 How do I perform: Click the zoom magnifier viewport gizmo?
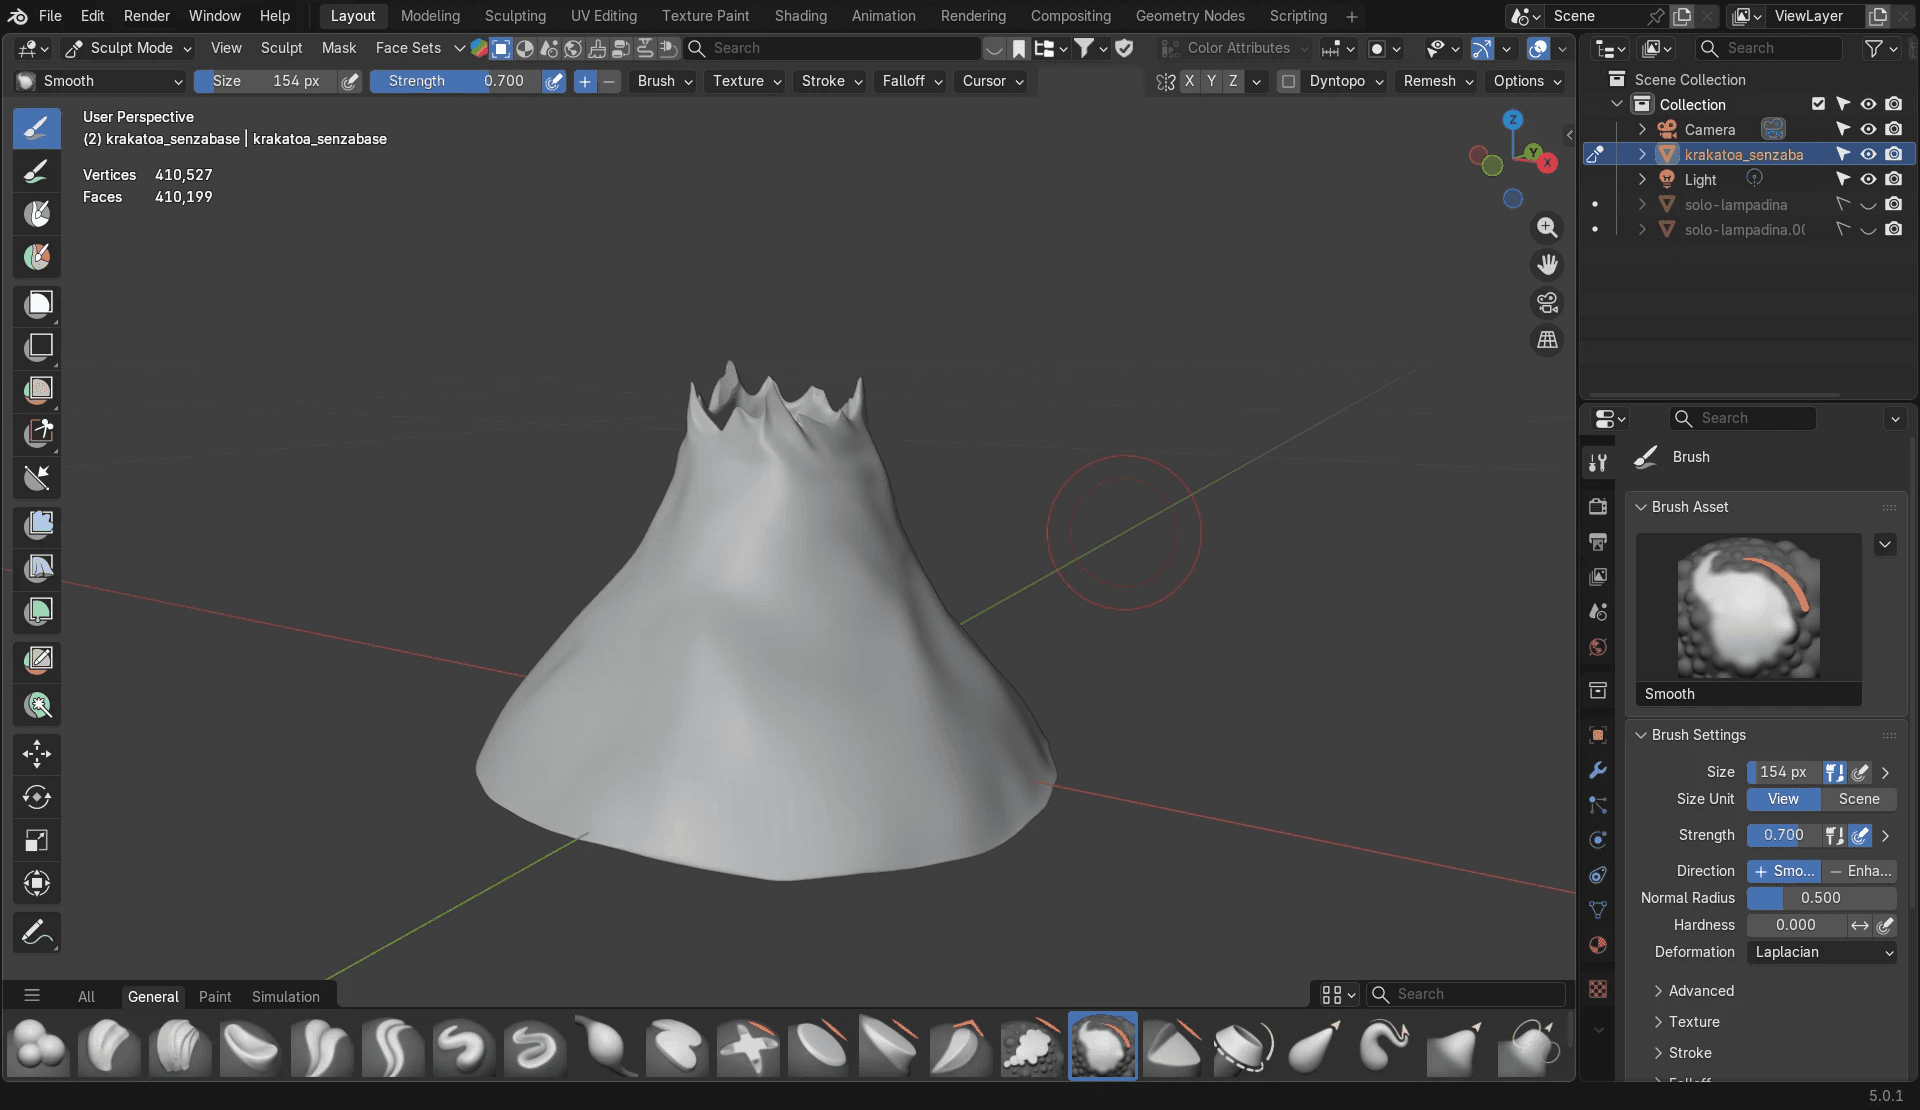pos(1547,228)
